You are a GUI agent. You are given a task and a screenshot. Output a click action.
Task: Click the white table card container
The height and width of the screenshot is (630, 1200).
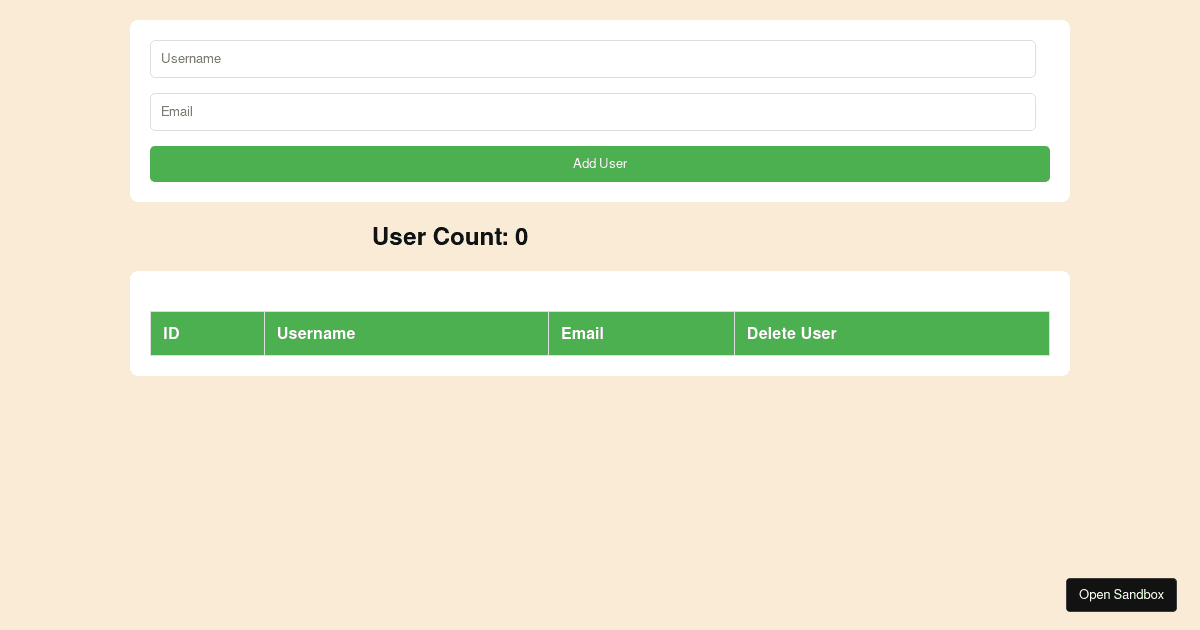pos(600,288)
